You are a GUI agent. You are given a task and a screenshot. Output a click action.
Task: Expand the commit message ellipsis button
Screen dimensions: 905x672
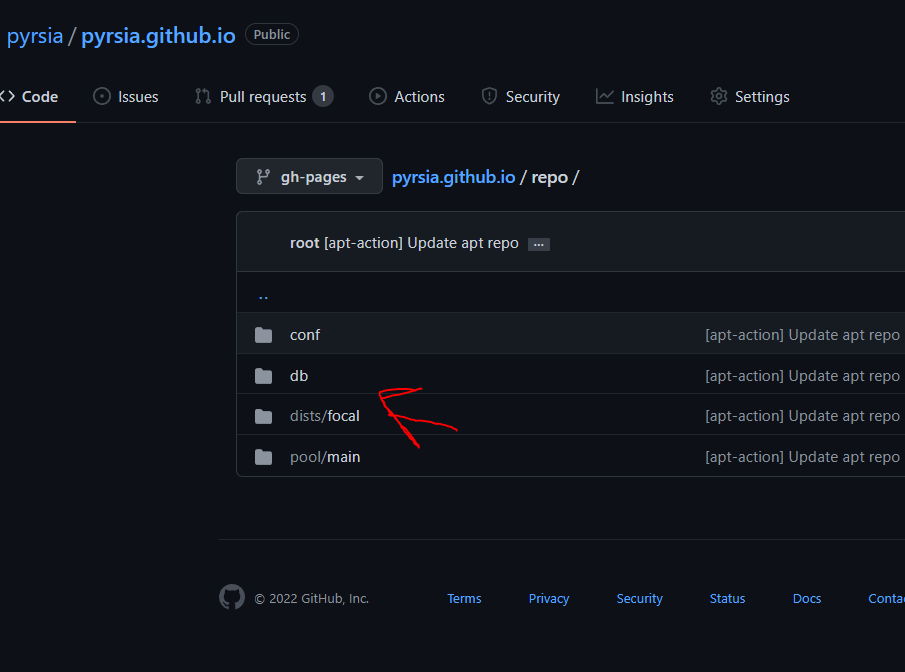pos(538,244)
